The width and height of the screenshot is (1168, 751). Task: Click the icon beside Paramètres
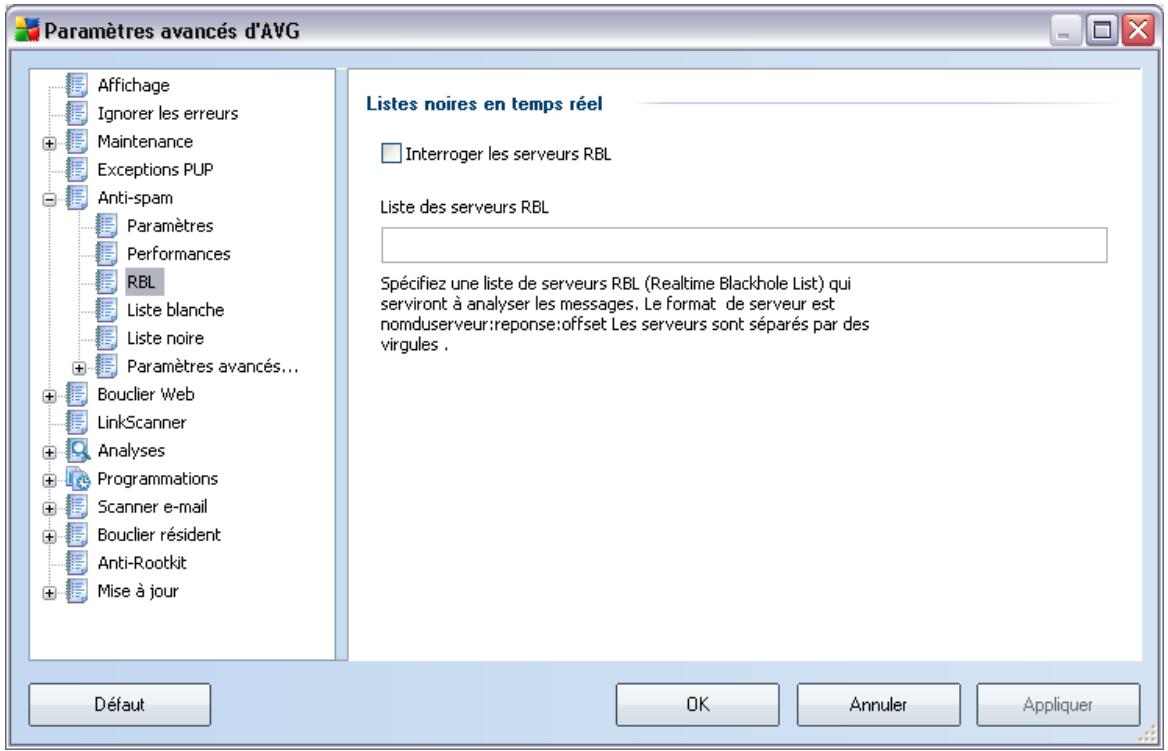coord(107,226)
